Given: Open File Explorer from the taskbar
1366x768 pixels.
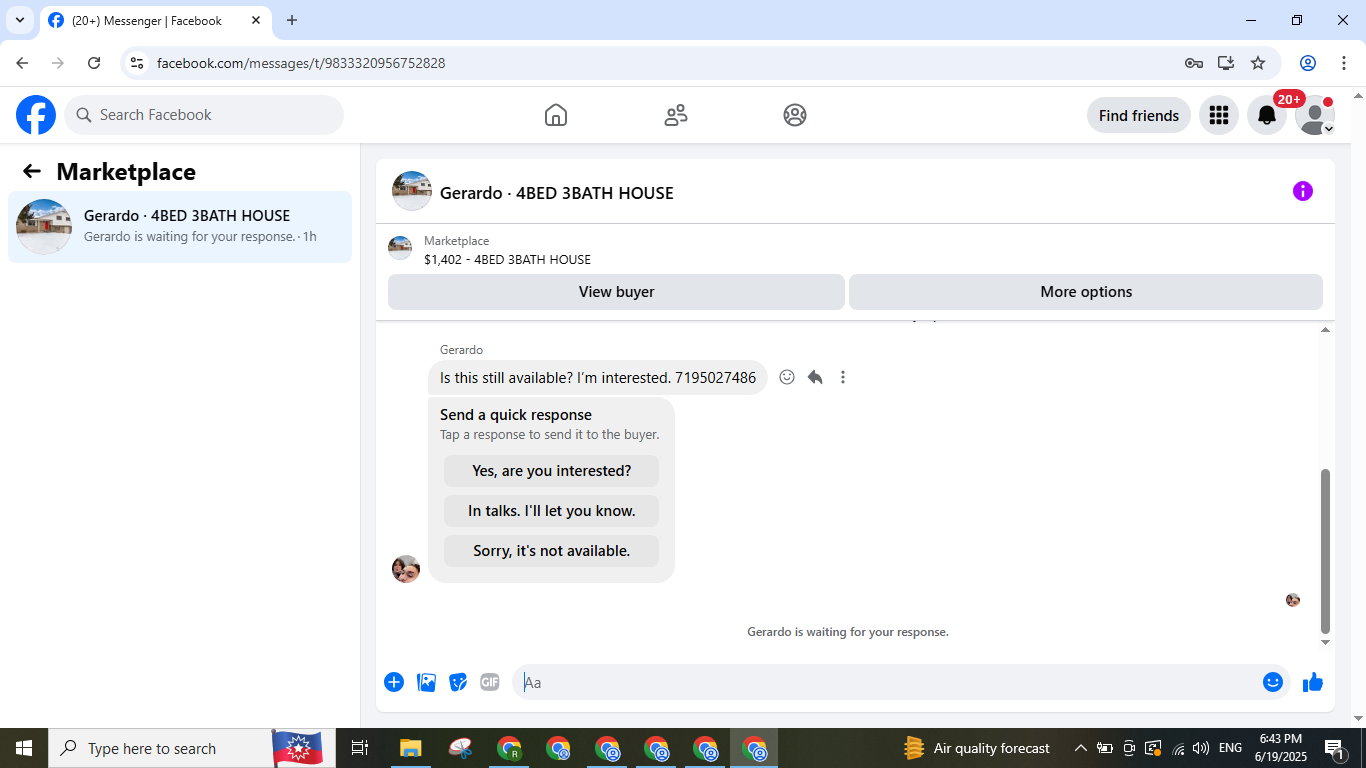Looking at the screenshot, I should click(411, 748).
